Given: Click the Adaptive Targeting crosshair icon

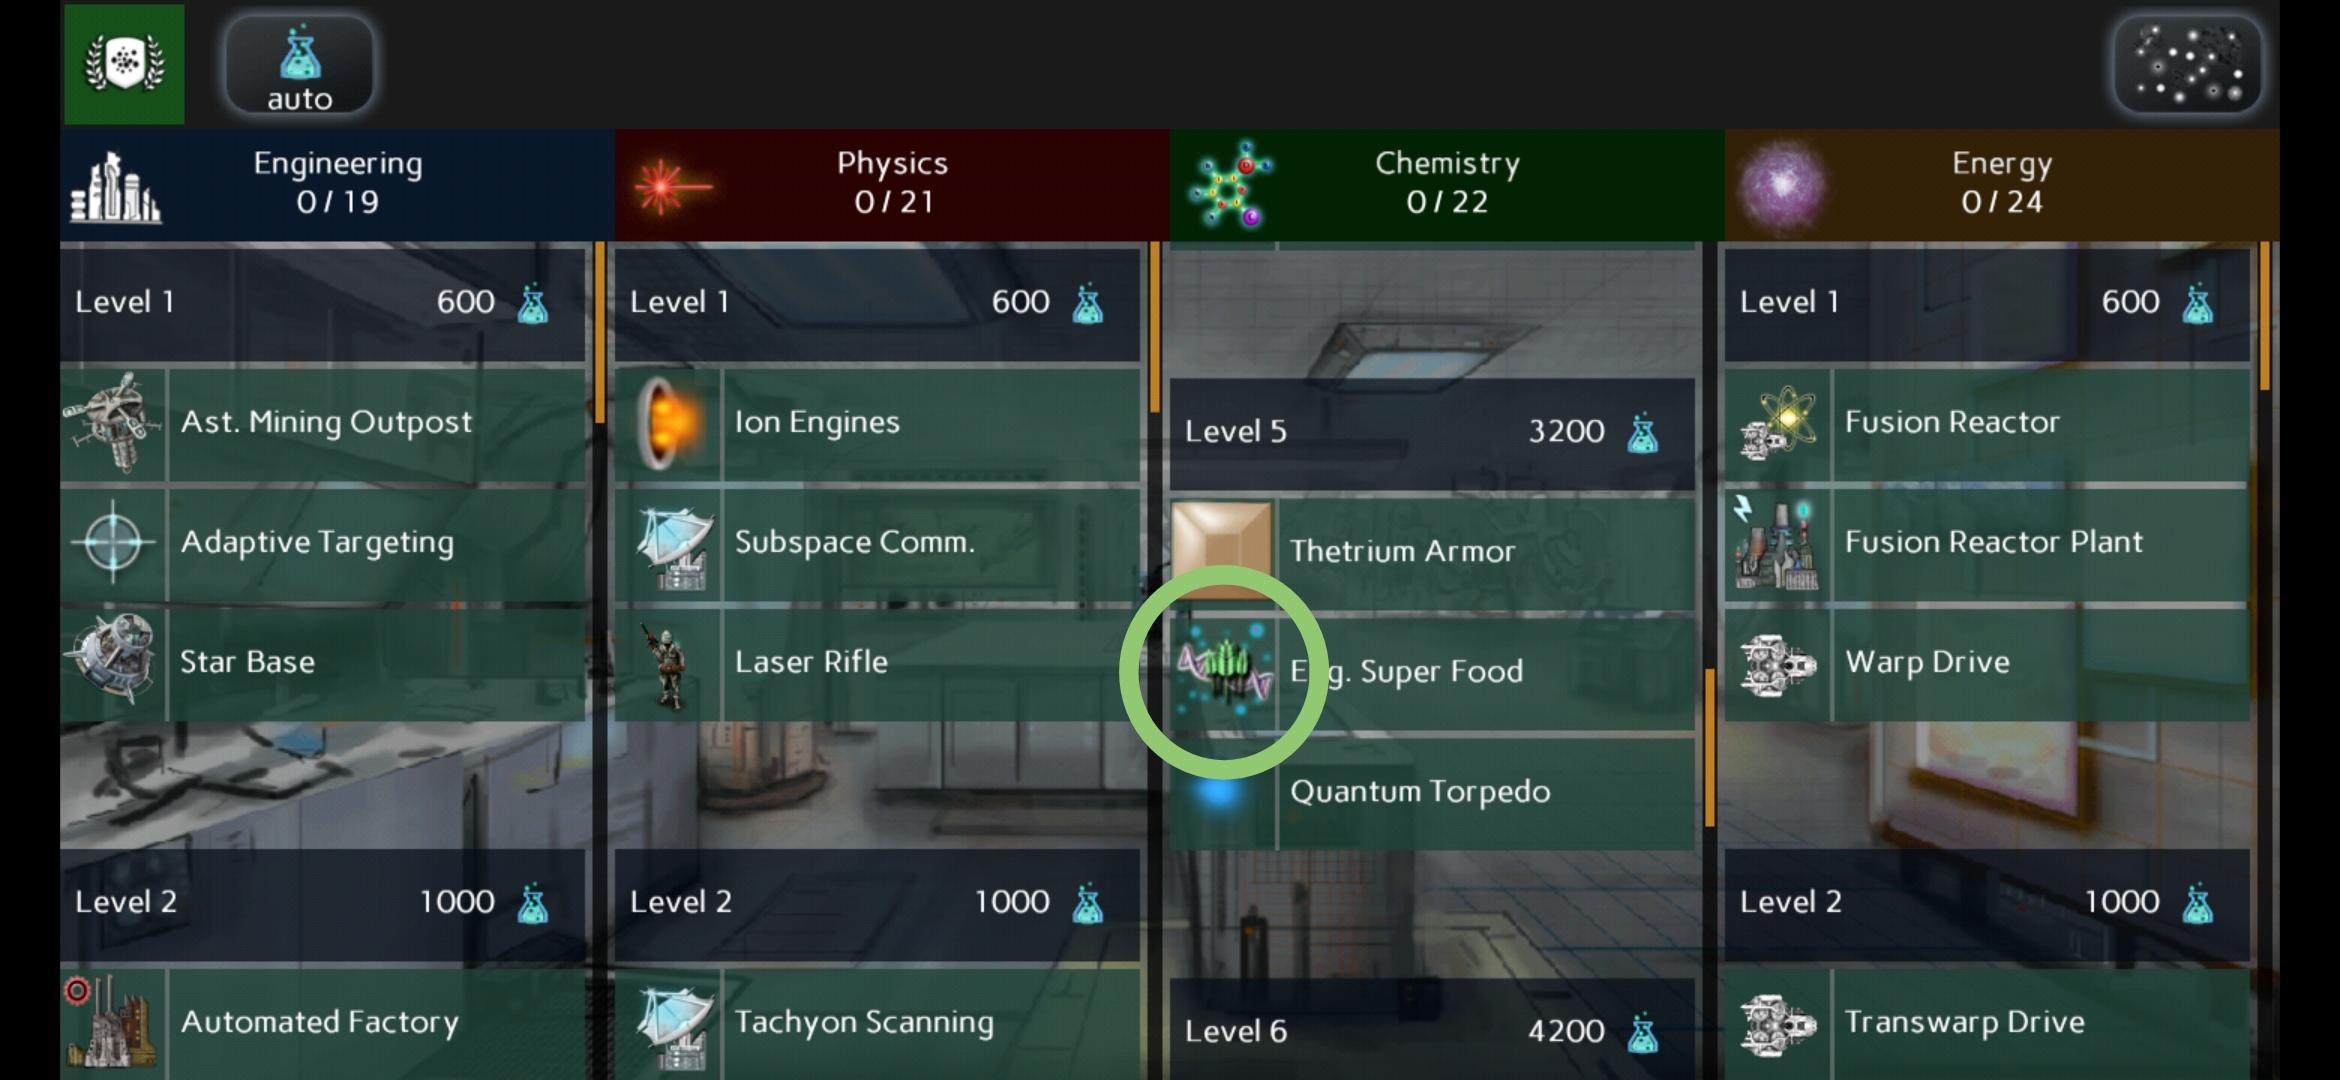Looking at the screenshot, I should (113, 543).
